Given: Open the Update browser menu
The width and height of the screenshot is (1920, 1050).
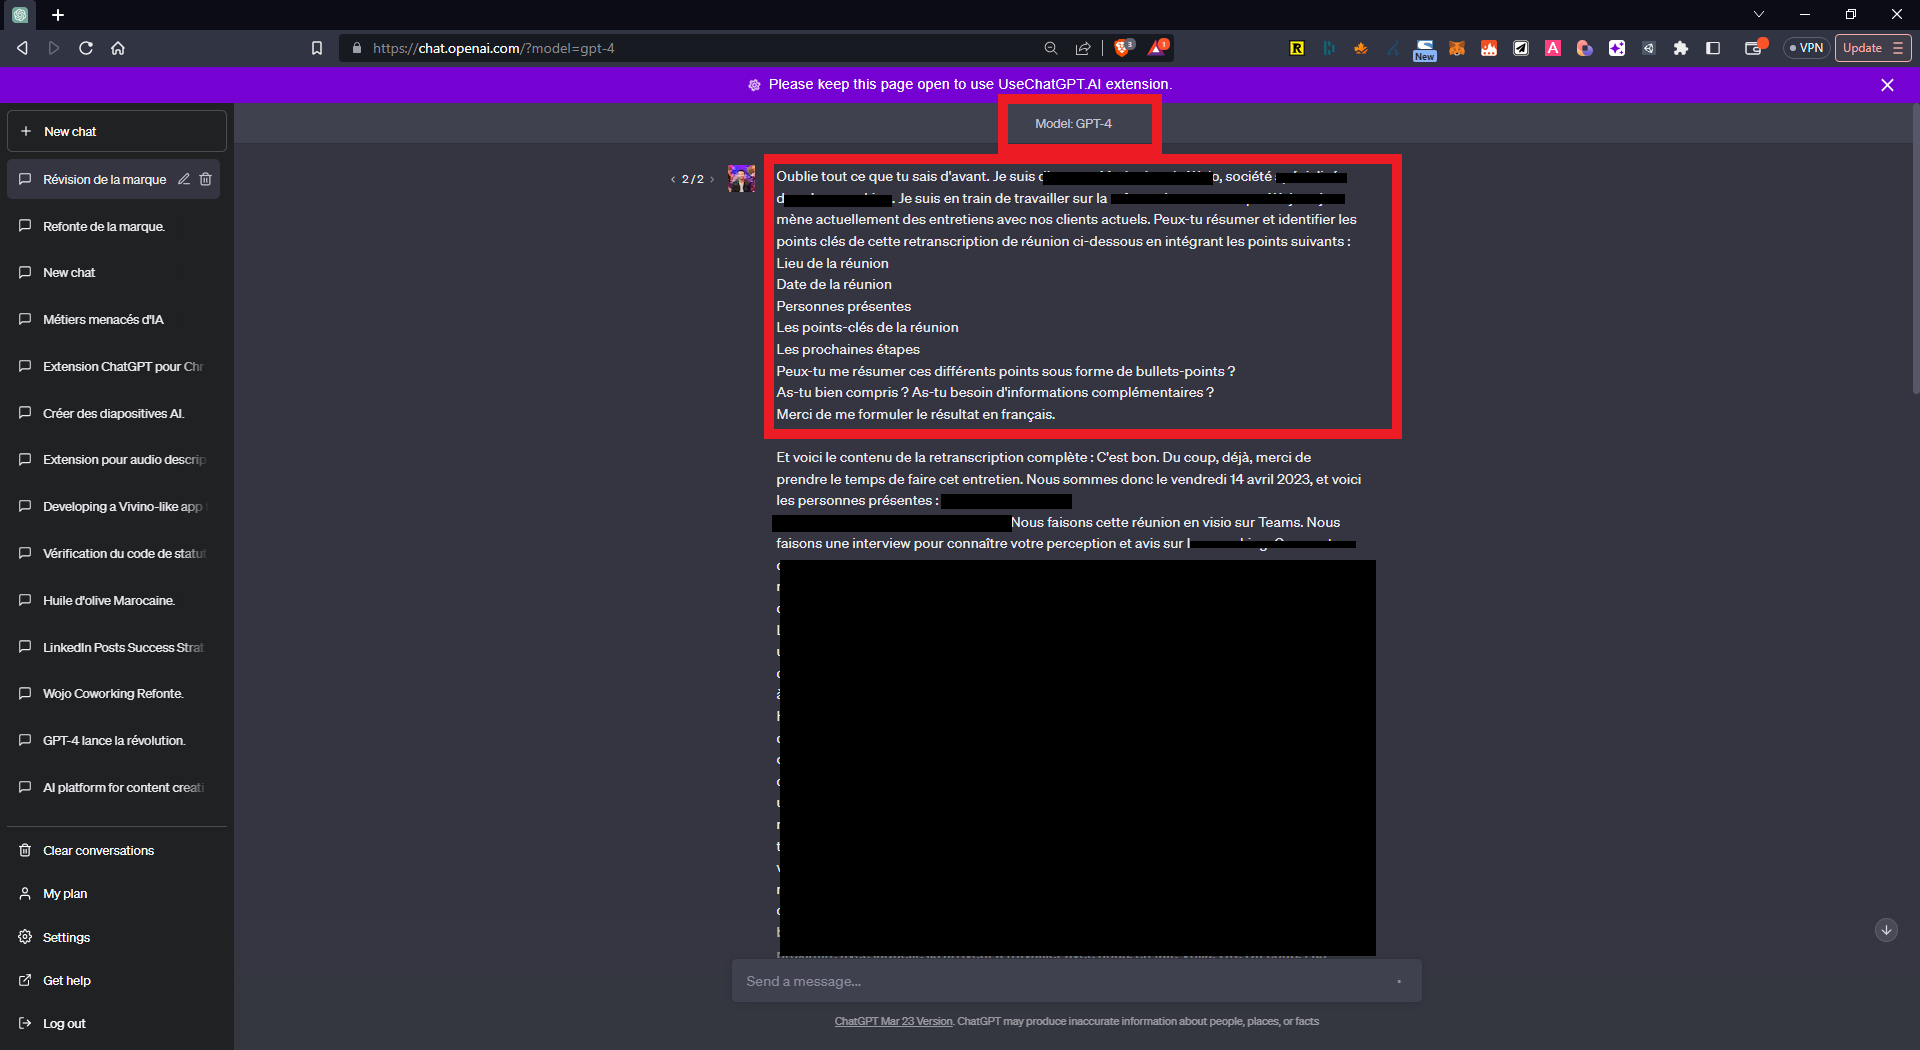Looking at the screenshot, I should (x=1872, y=48).
